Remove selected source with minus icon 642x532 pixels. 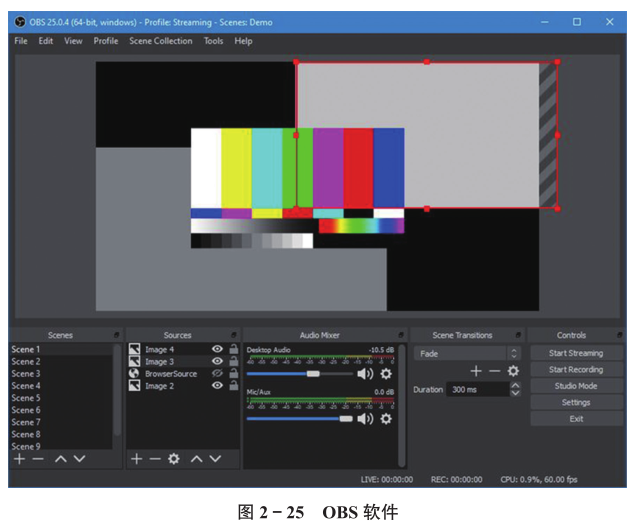(155, 458)
